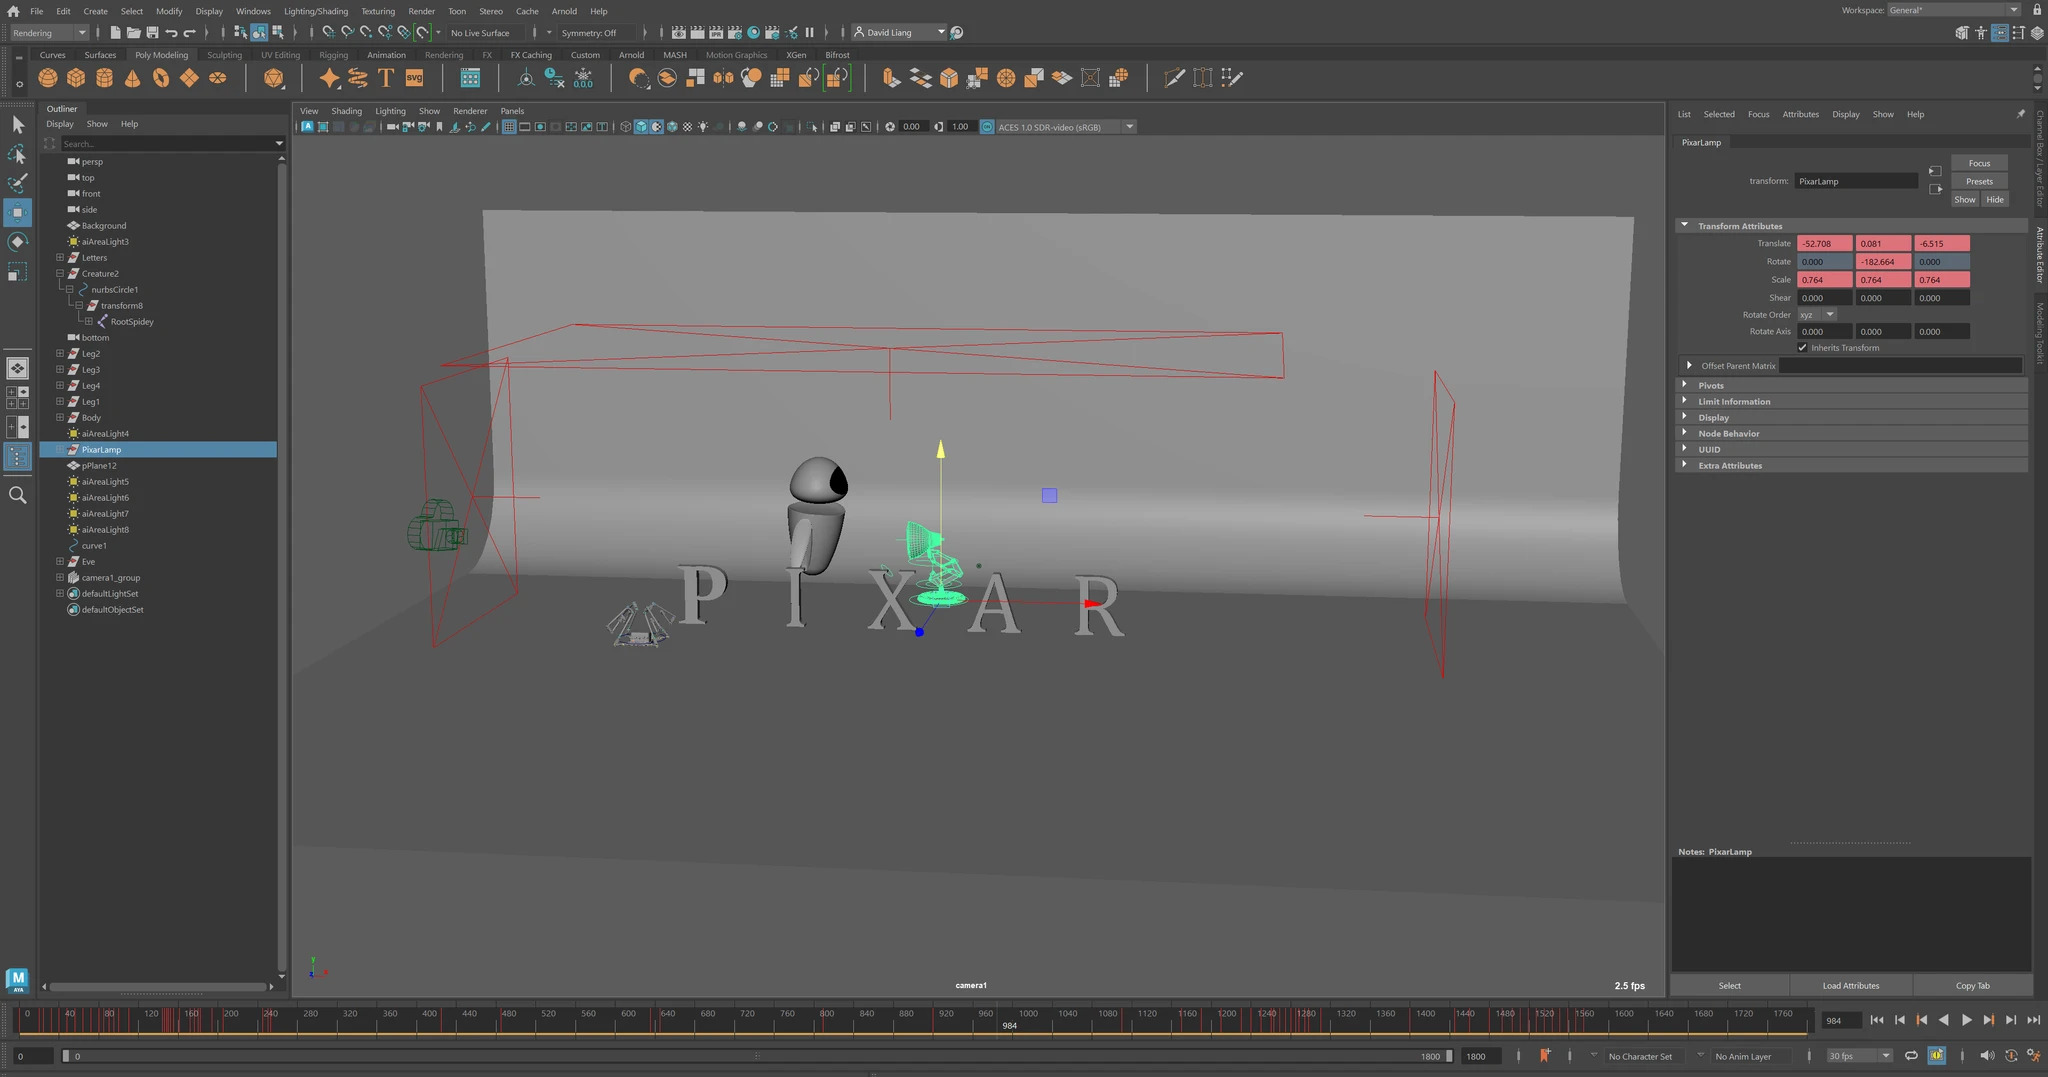Create a polygon cube from the shelf

click(76, 78)
